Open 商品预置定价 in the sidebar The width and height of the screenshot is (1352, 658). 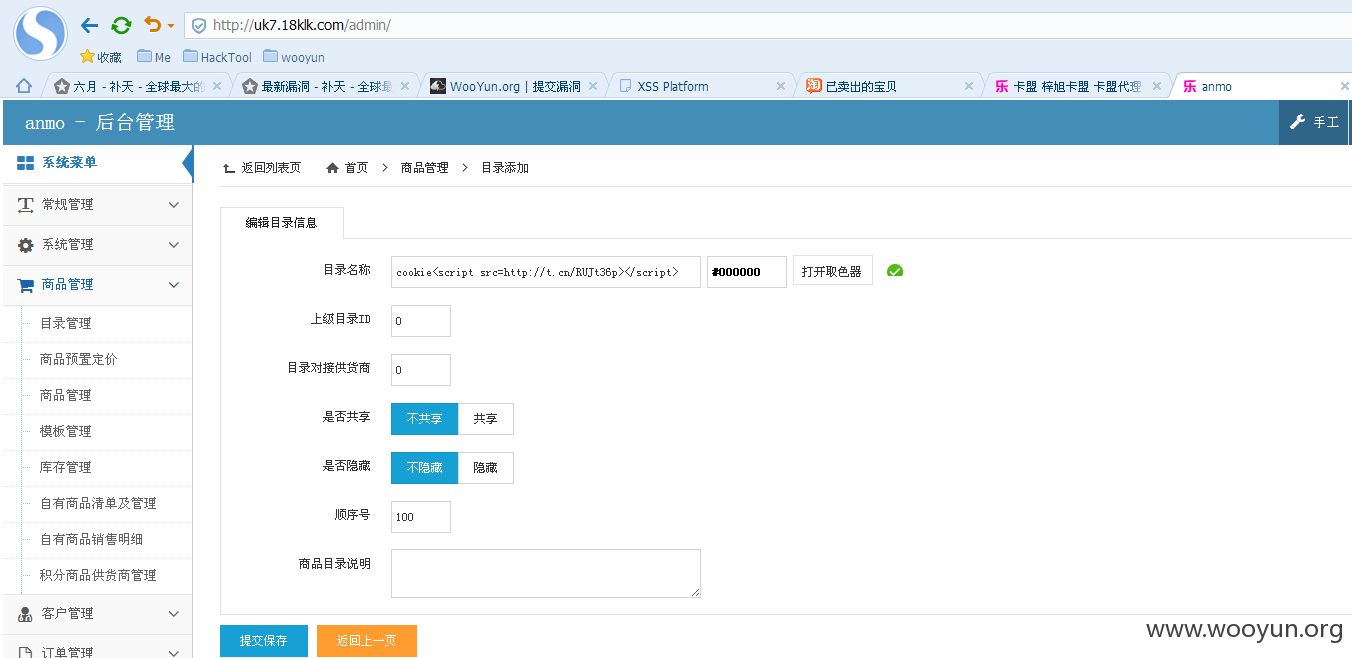tap(78, 360)
